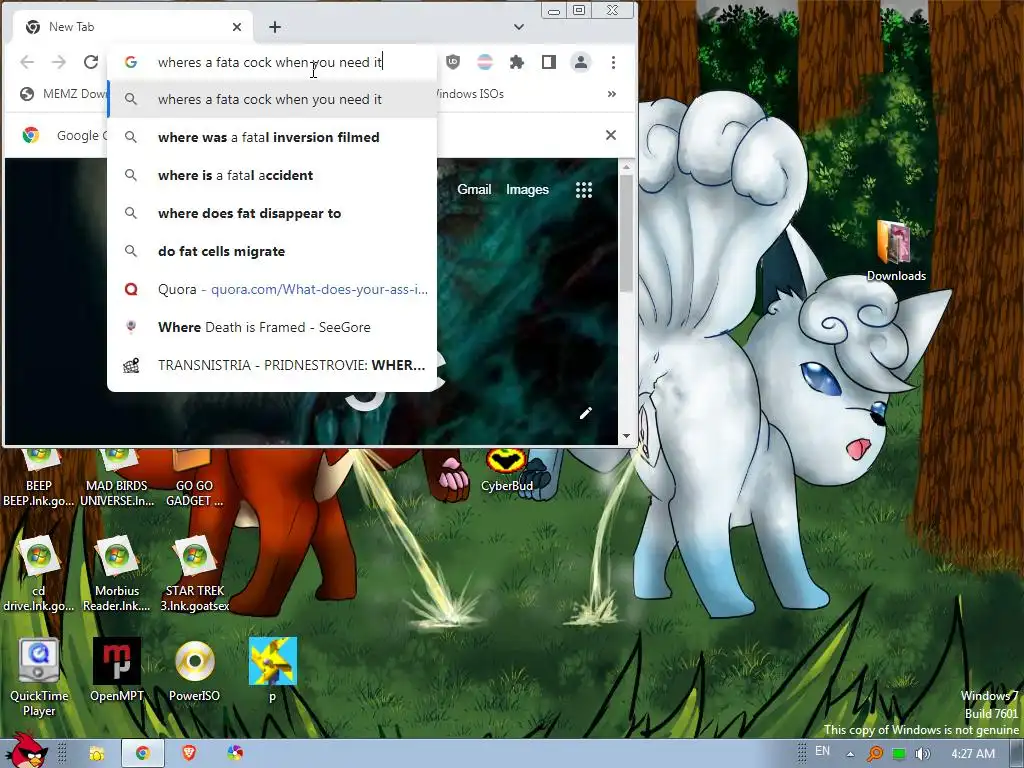This screenshot has width=1024, height=768.
Task: Select the 'where was a fatal inversion filmed' suggestion
Action: pos(272,137)
